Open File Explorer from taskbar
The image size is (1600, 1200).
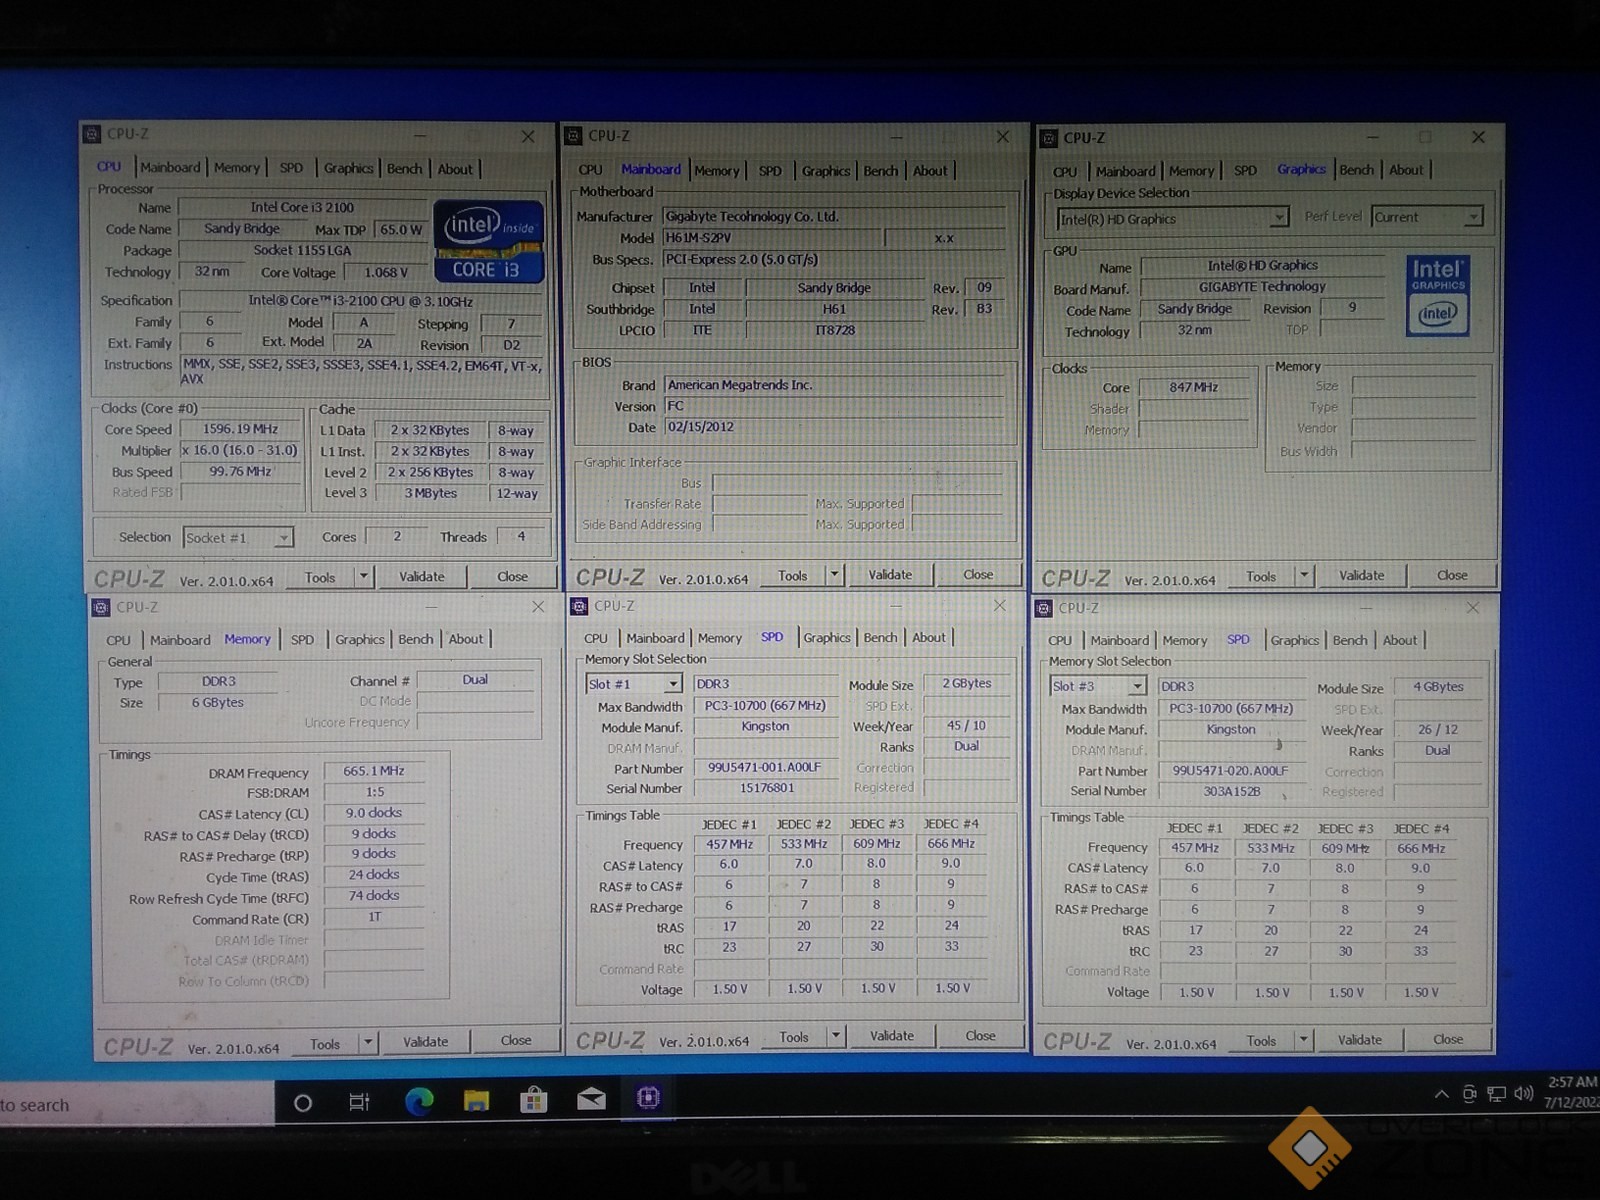click(476, 1101)
